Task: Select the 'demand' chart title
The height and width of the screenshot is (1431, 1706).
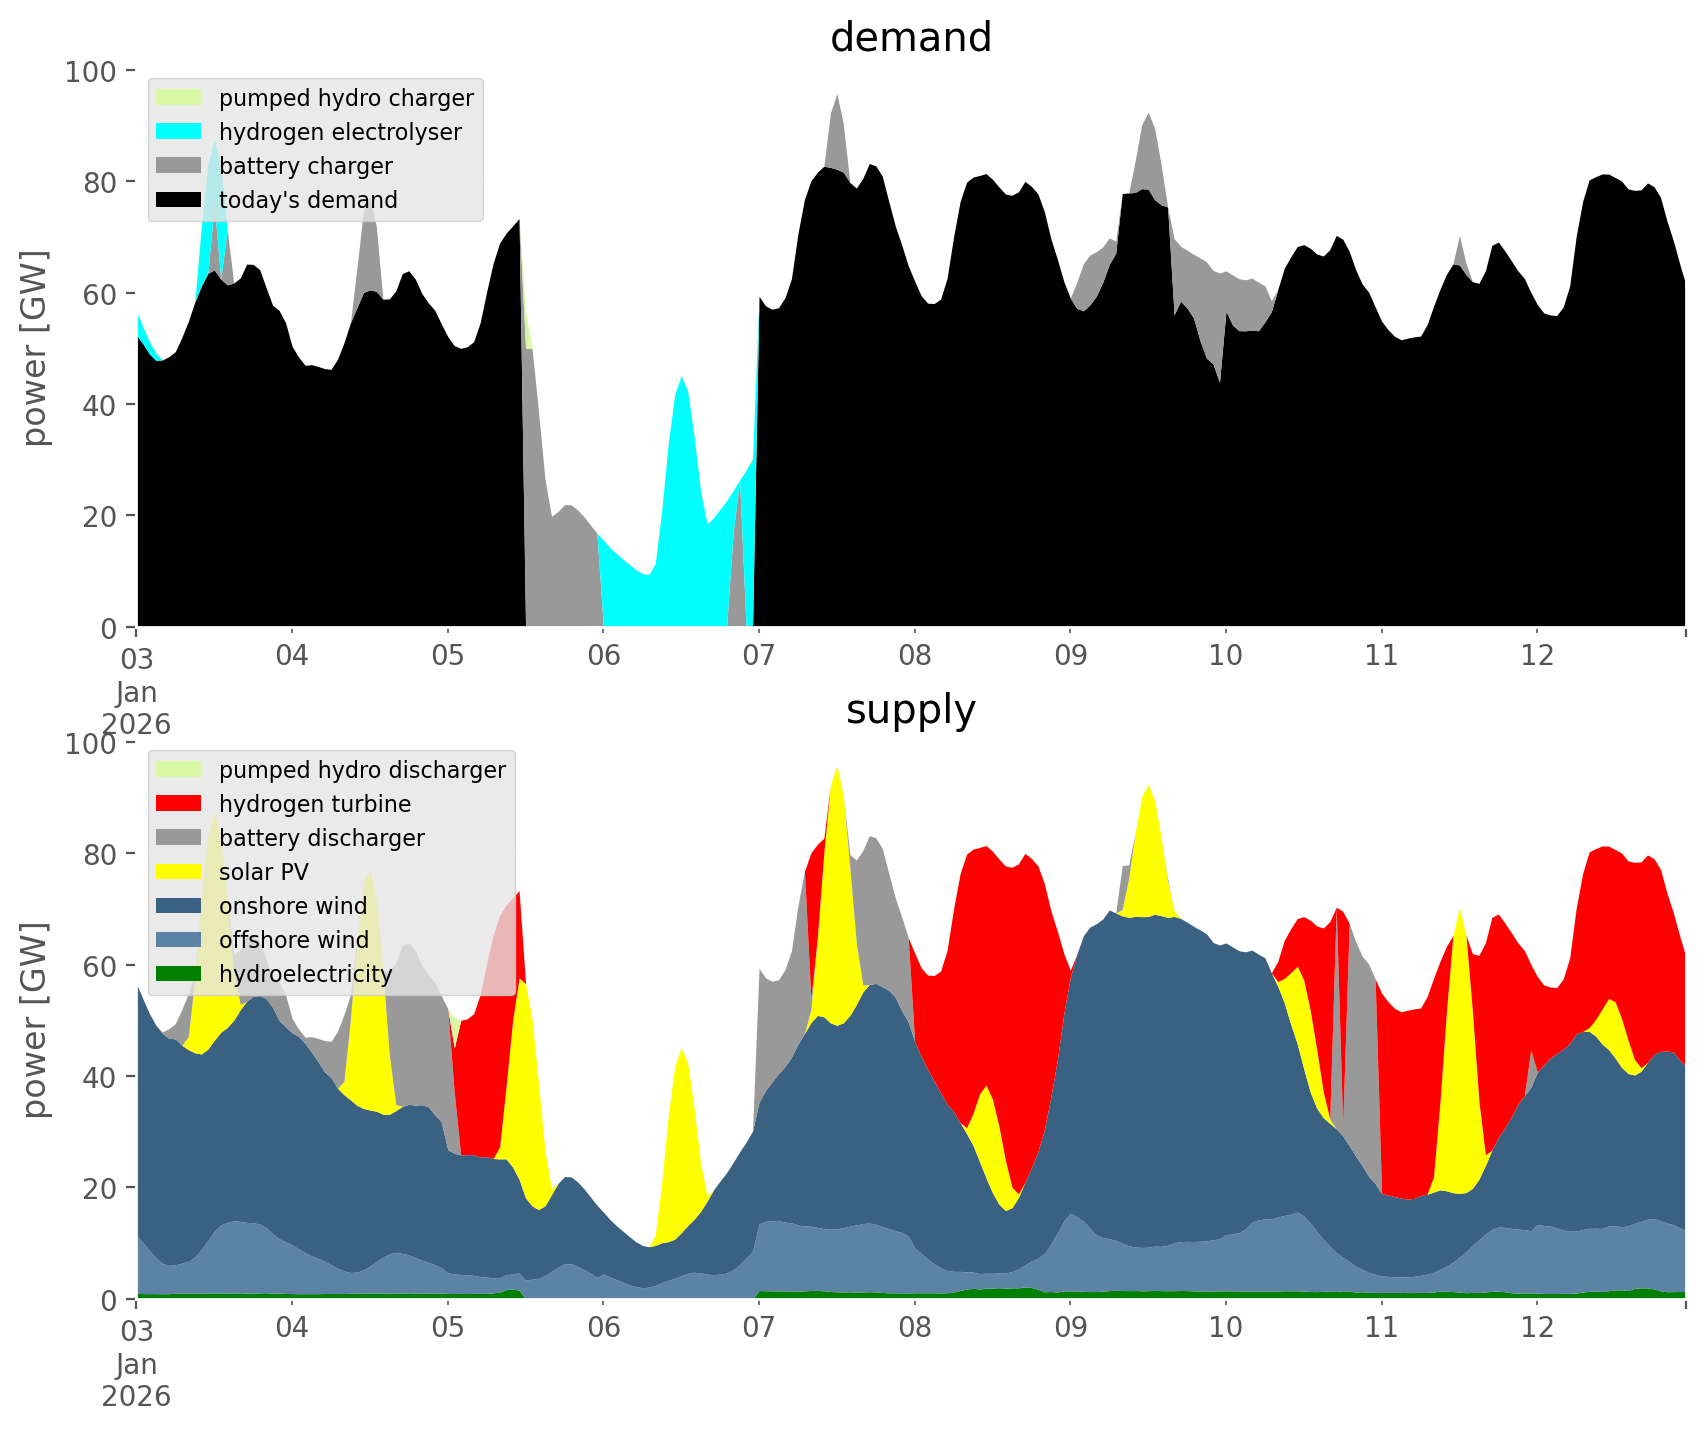Action: [910, 38]
